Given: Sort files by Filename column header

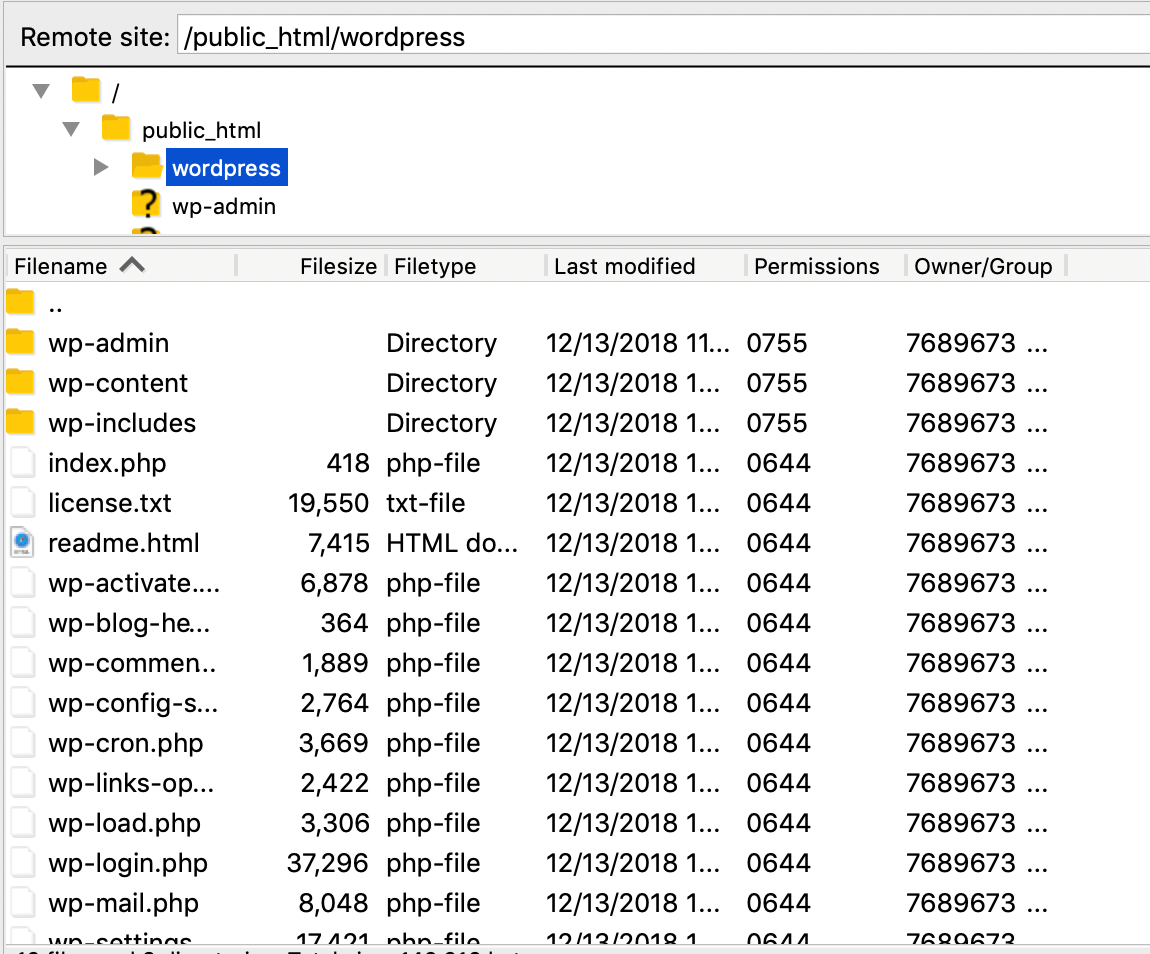Looking at the screenshot, I should (61, 266).
